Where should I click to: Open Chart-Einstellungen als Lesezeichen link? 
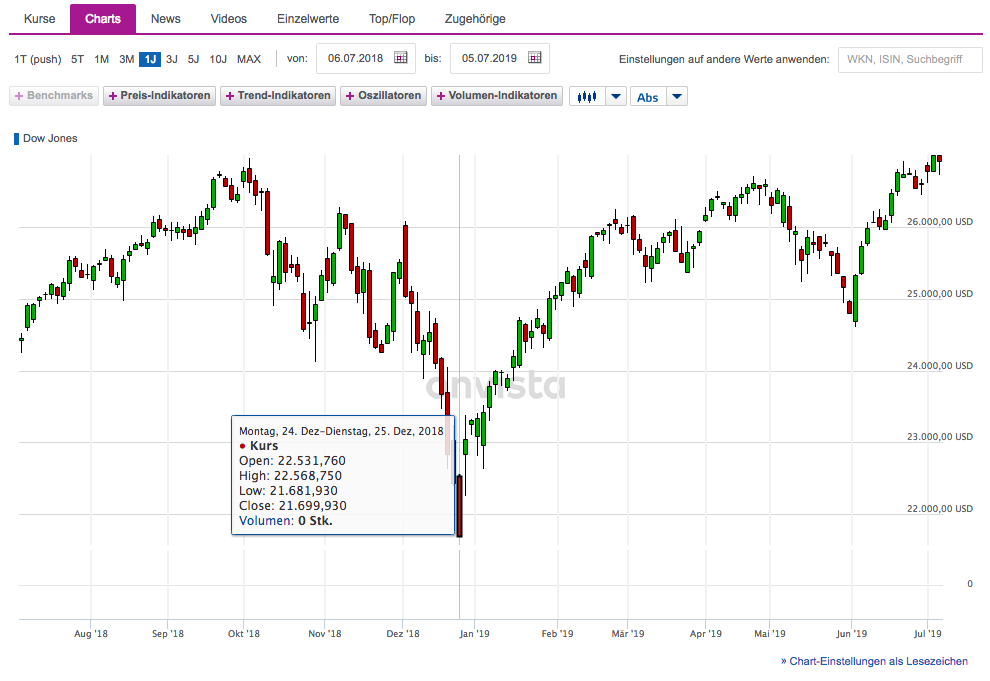(874, 661)
